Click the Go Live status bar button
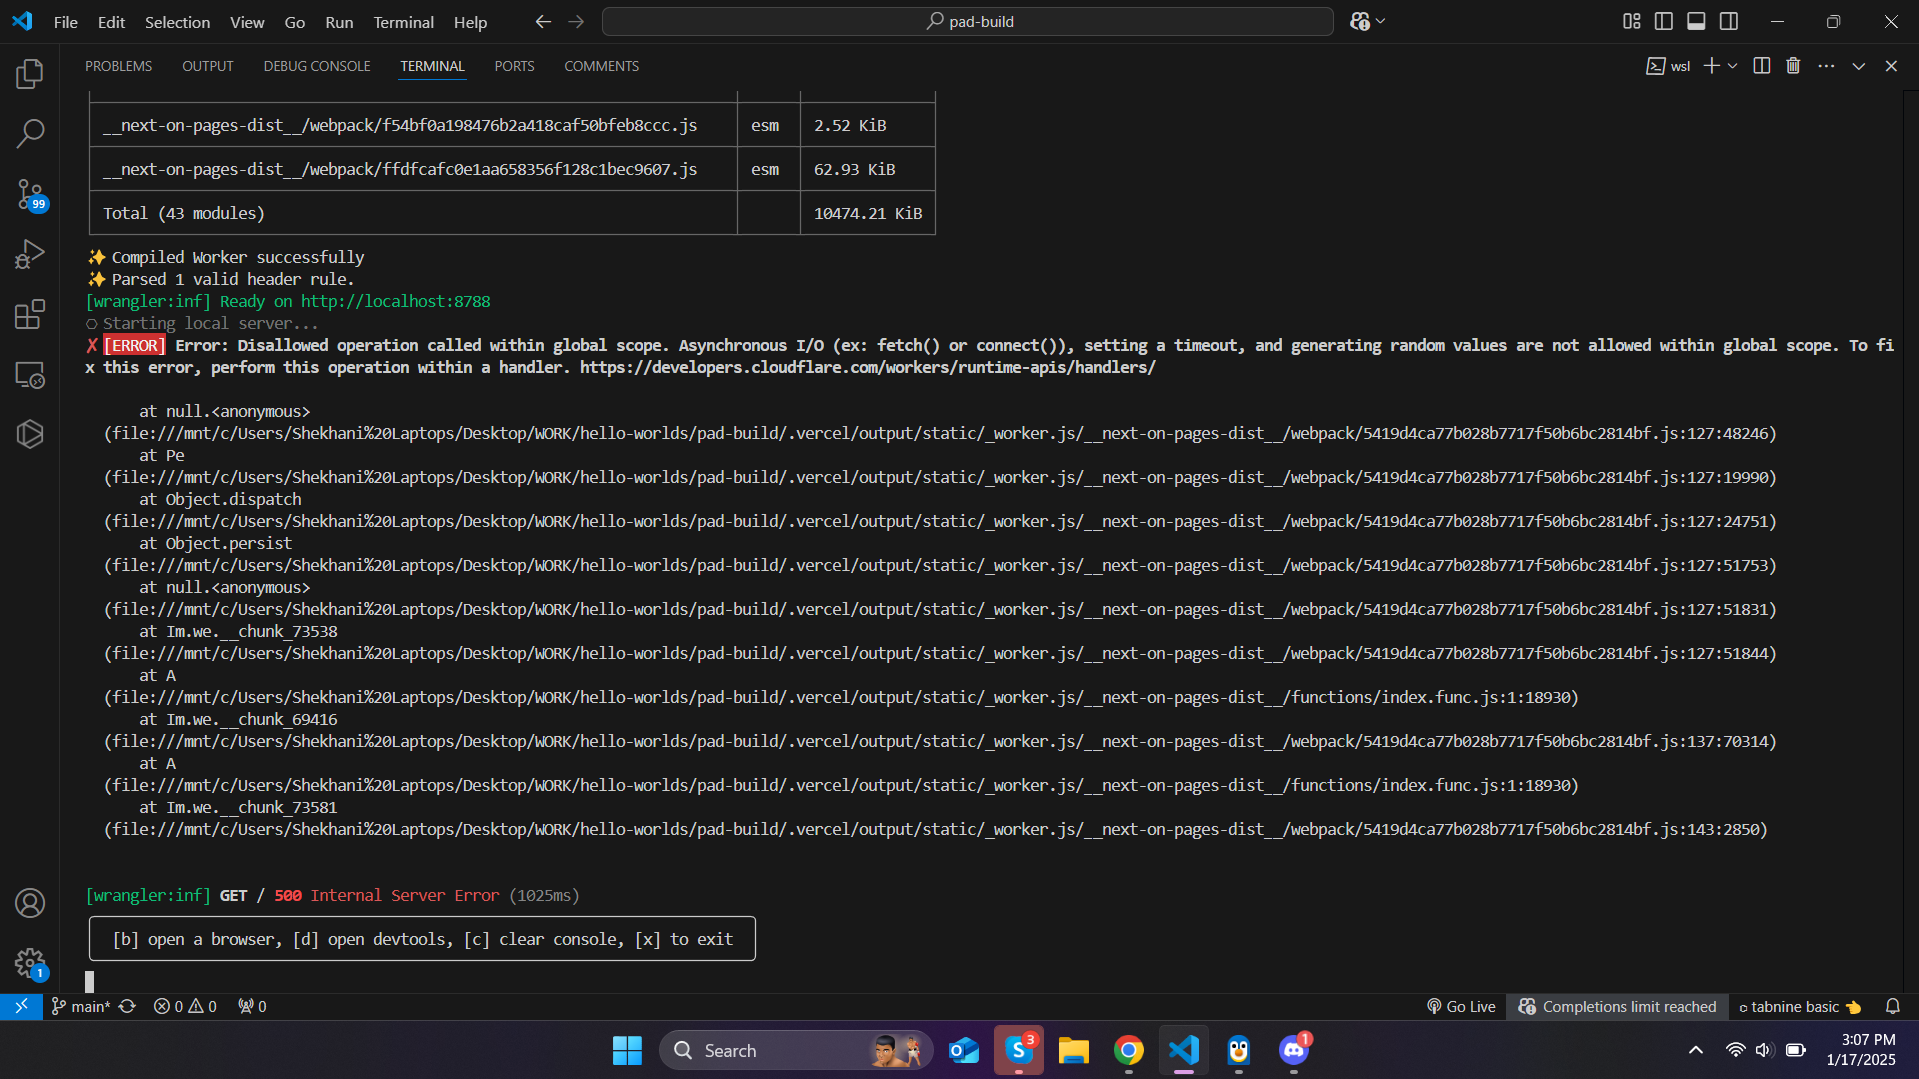Image resolution: width=1919 pixels, height=1079 pixels. [1460, 1006]
